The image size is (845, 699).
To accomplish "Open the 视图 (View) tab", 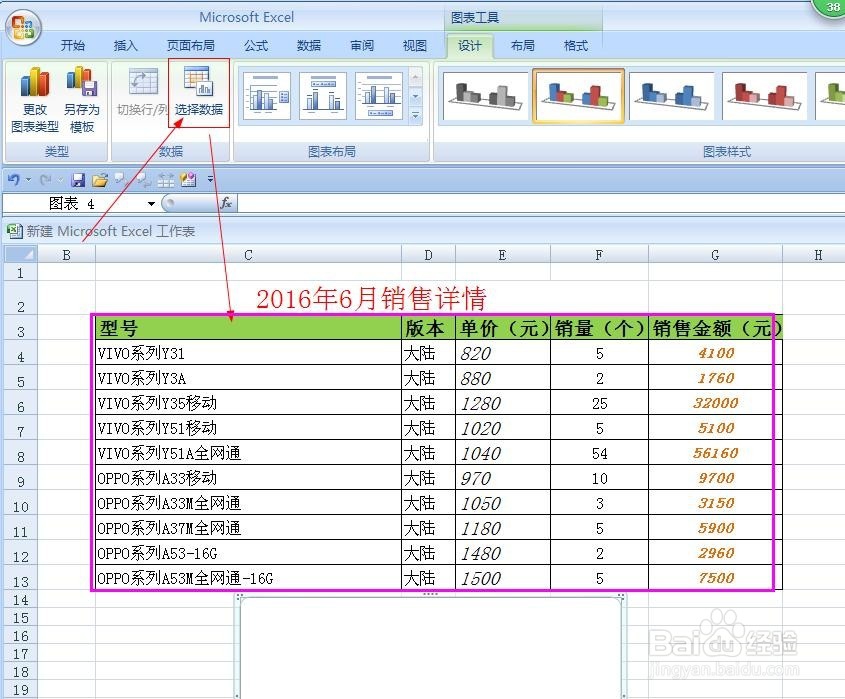I will click(414, 46).
